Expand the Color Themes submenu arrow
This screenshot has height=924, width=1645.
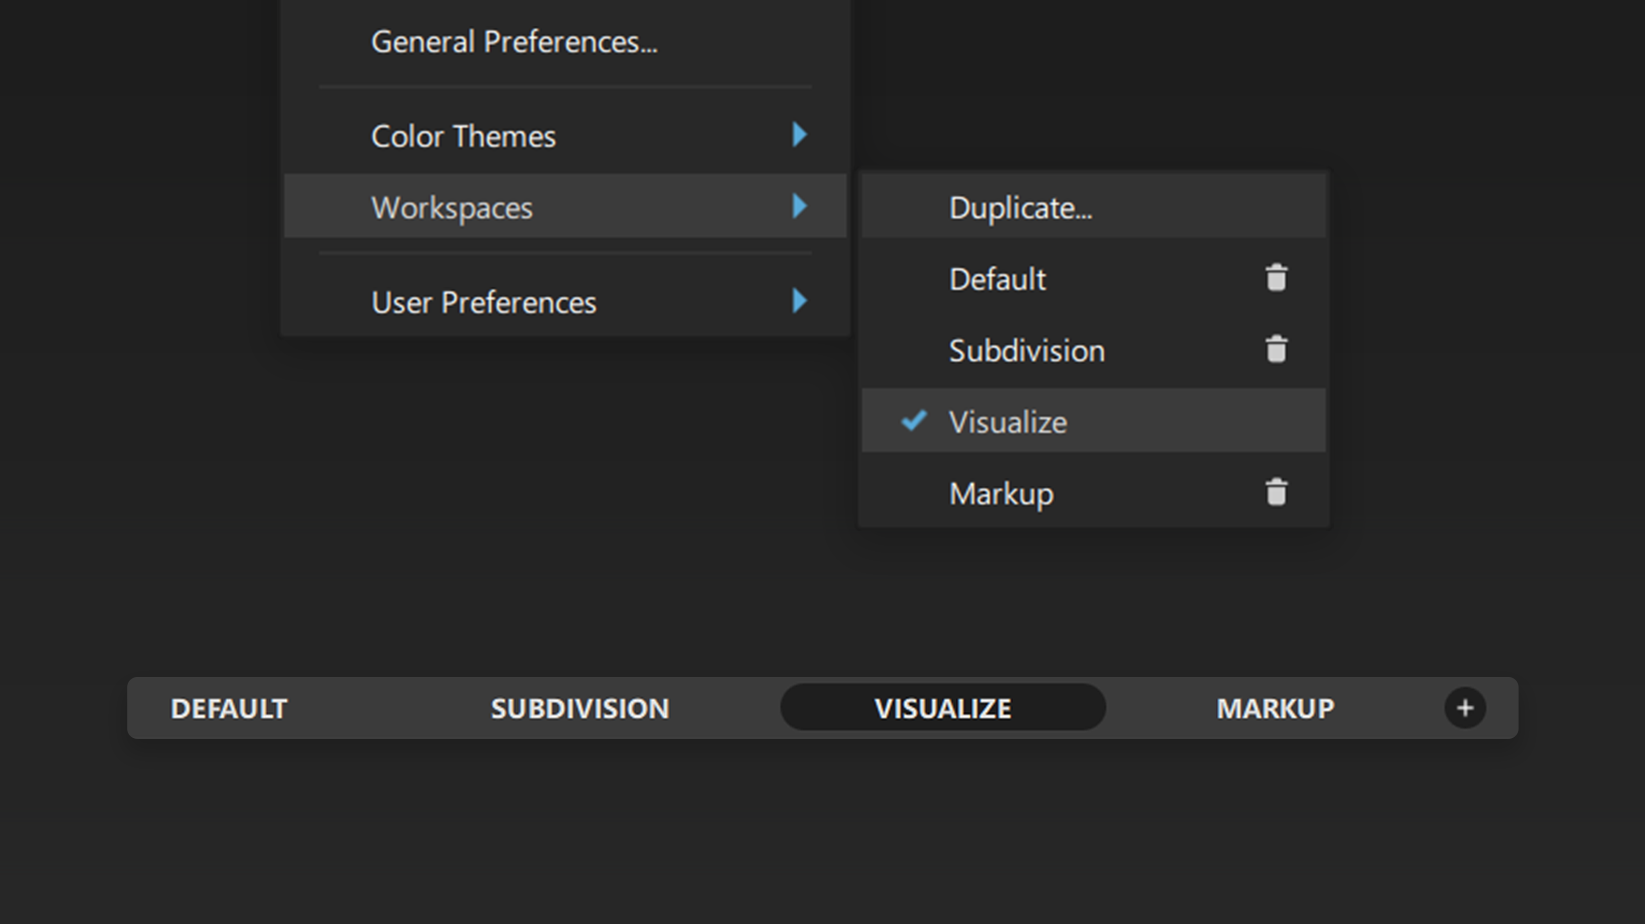(799, 135)
